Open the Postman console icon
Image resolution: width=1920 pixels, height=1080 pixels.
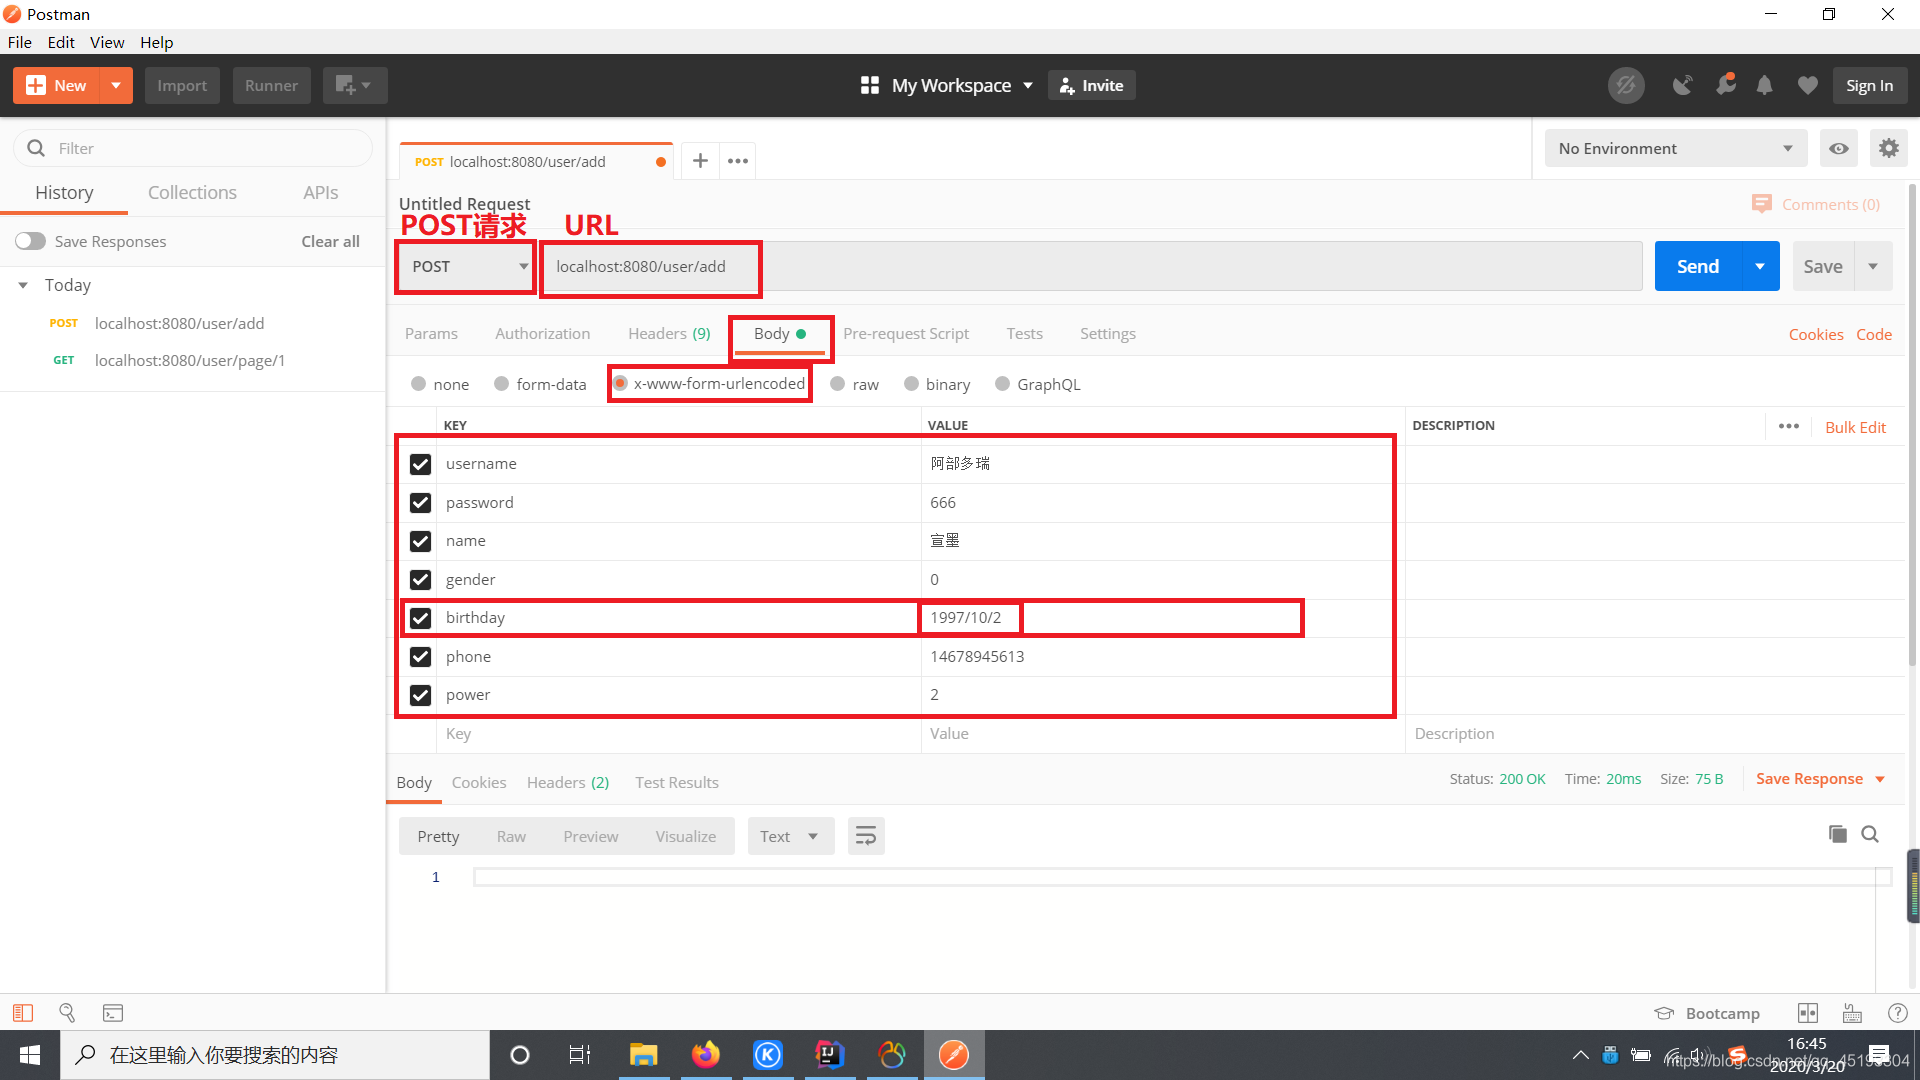[x=113, y=1013]
